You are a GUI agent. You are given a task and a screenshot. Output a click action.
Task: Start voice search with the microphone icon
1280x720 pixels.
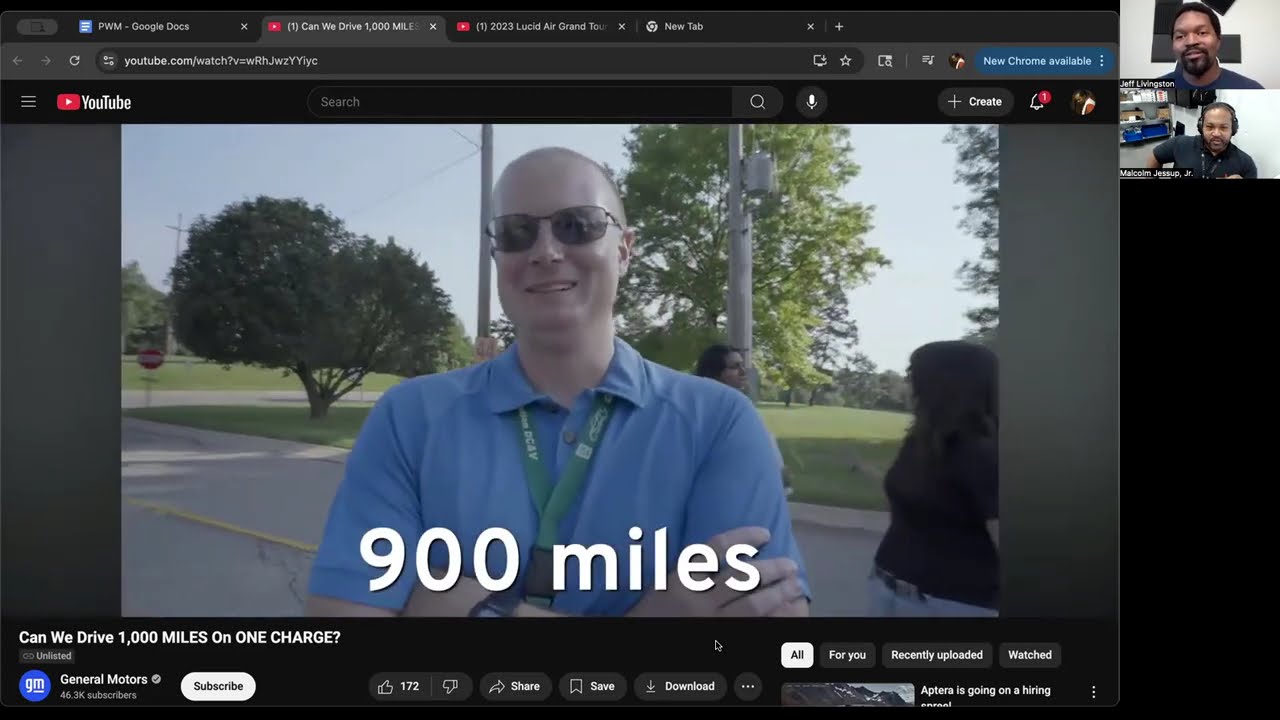point(811,102)
